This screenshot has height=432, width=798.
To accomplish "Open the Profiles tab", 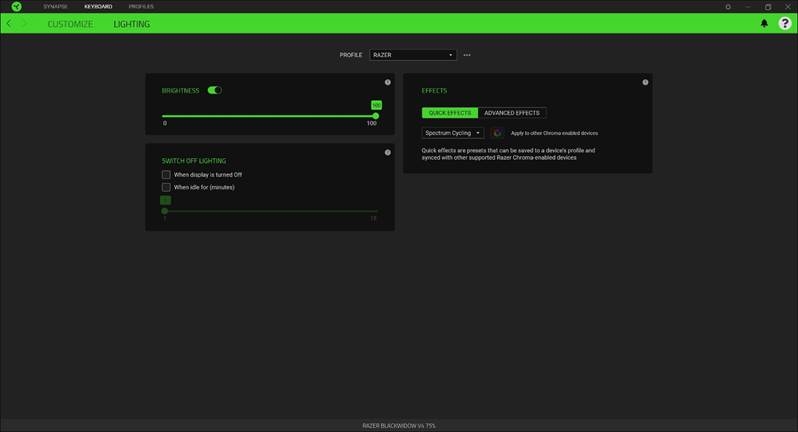I will 141,7.
